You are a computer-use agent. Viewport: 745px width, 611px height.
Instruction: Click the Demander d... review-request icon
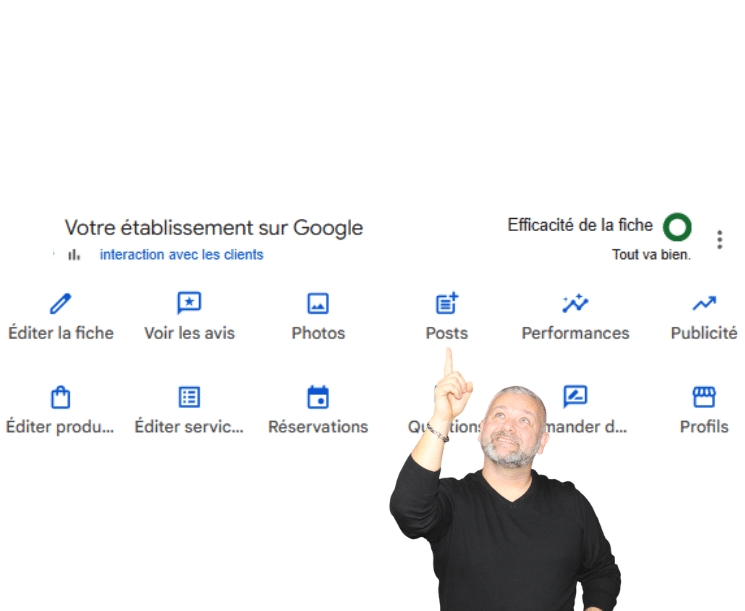pyautogui.click(x=575, y=397)
